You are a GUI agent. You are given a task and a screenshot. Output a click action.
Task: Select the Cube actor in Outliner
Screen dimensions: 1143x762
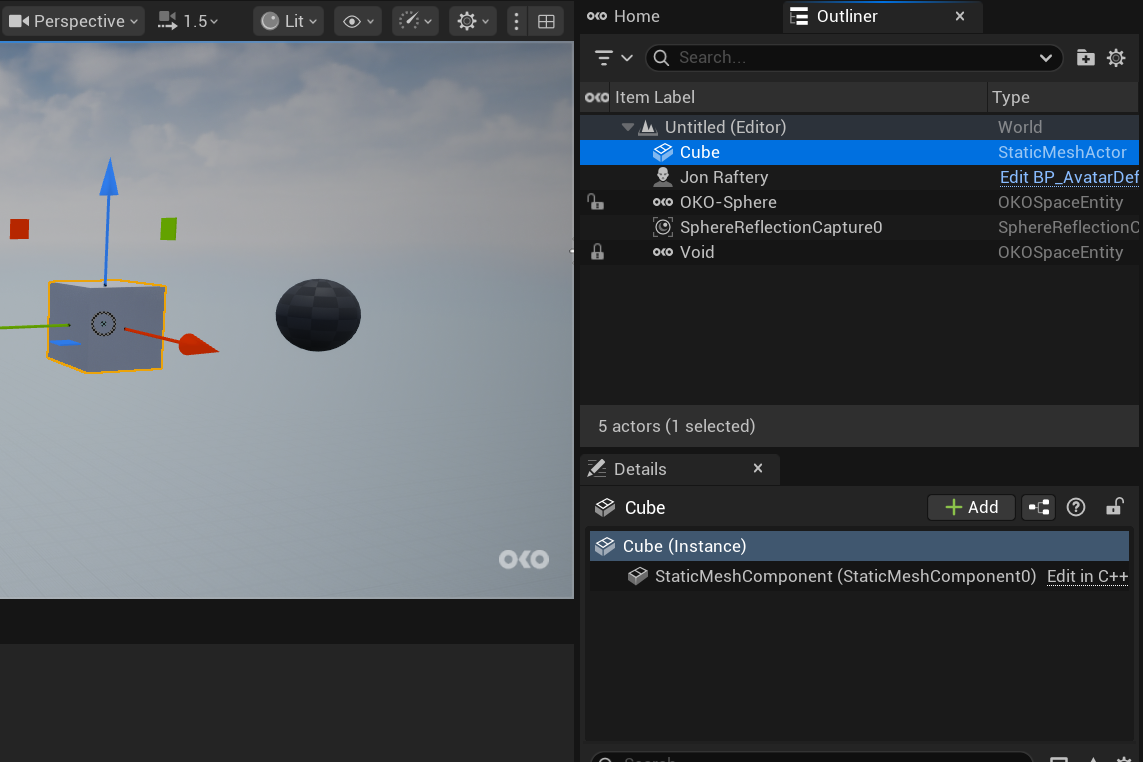(859, 152)
